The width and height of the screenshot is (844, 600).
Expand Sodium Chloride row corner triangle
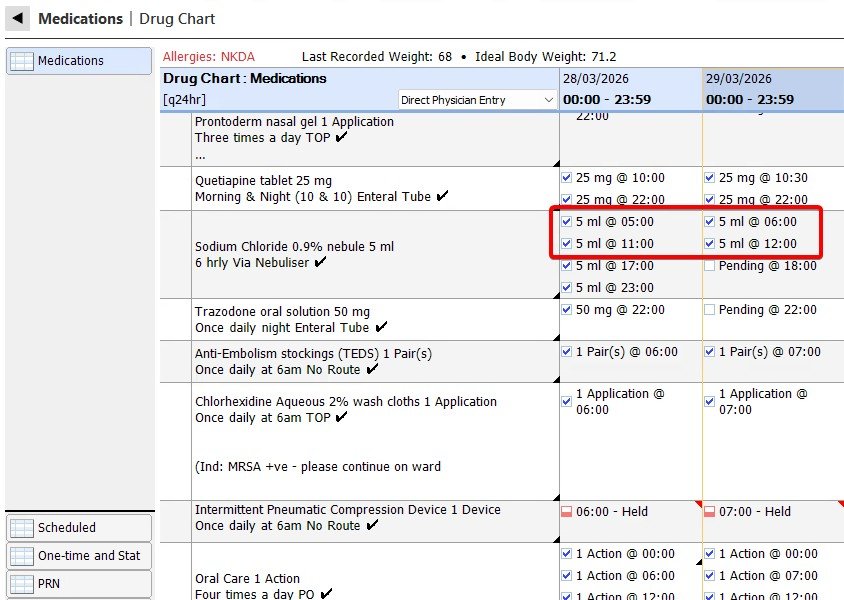coord(554,293)
